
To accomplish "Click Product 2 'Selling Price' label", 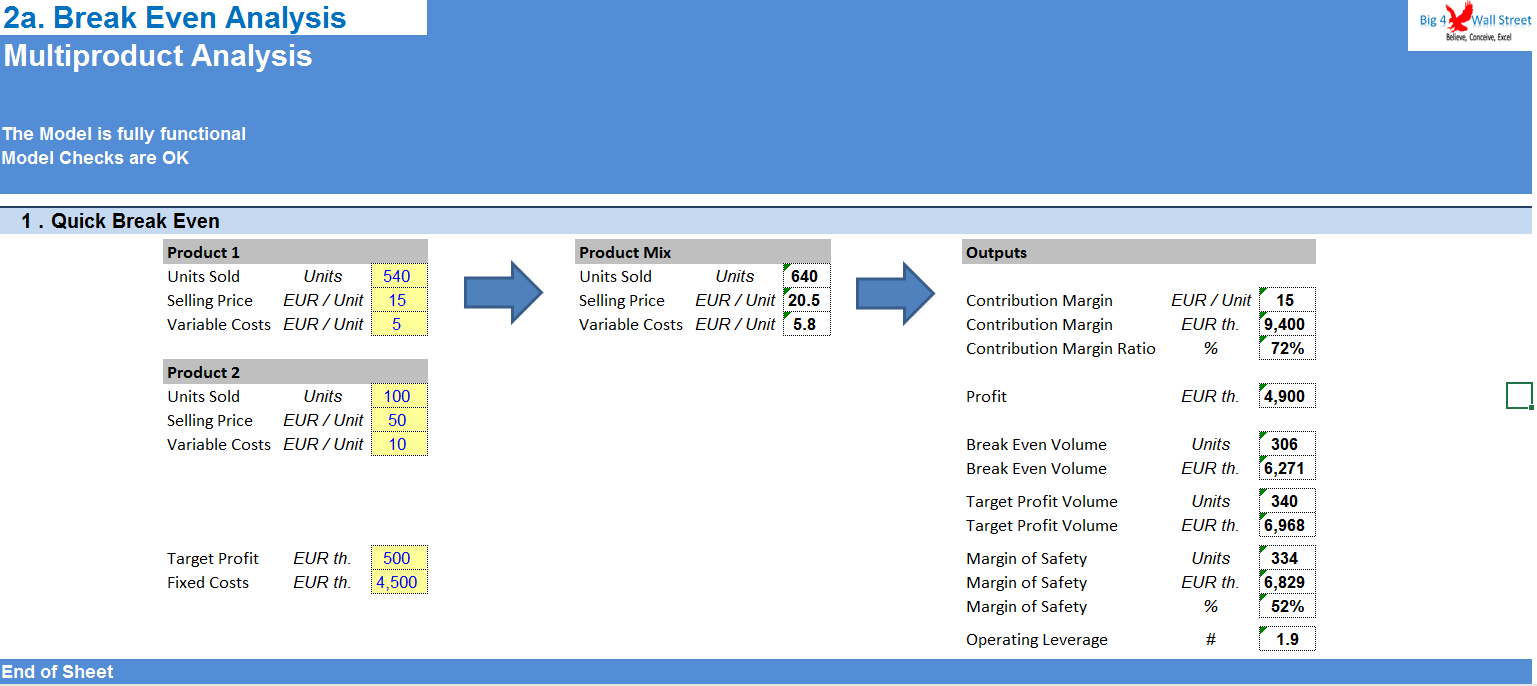I will (210, 420).
